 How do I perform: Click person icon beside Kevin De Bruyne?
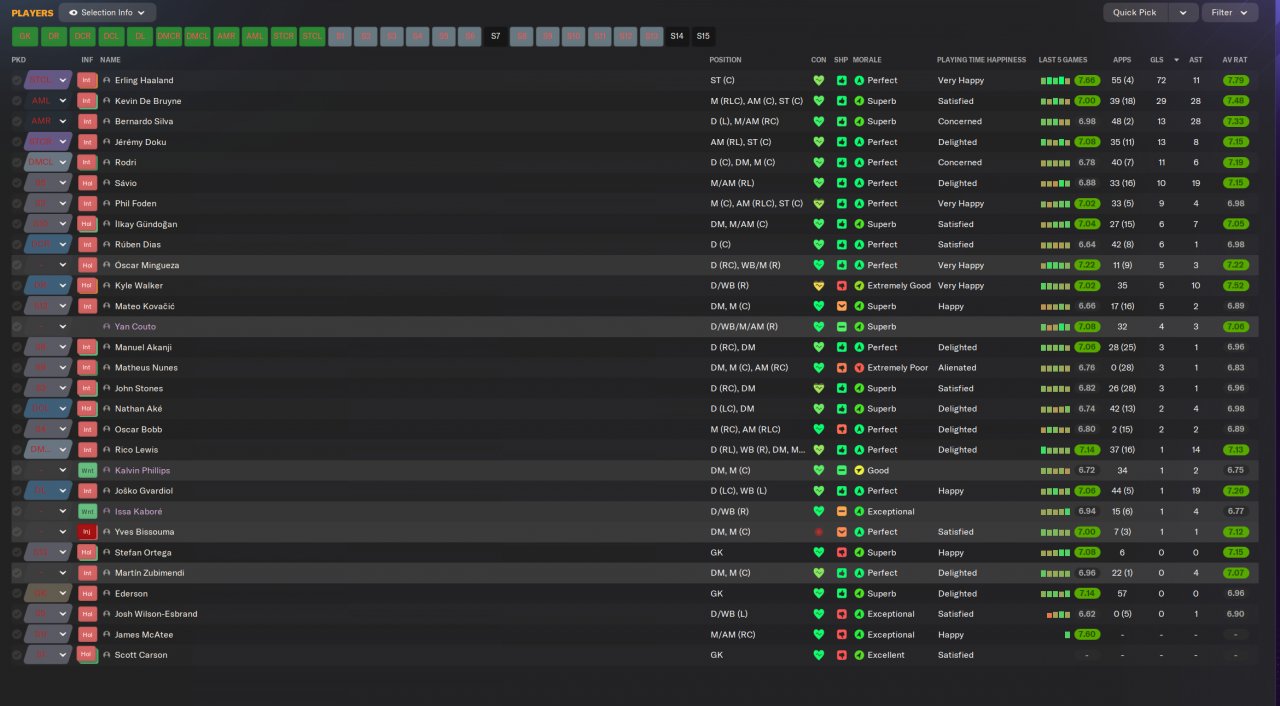click(x=107, y=101)
